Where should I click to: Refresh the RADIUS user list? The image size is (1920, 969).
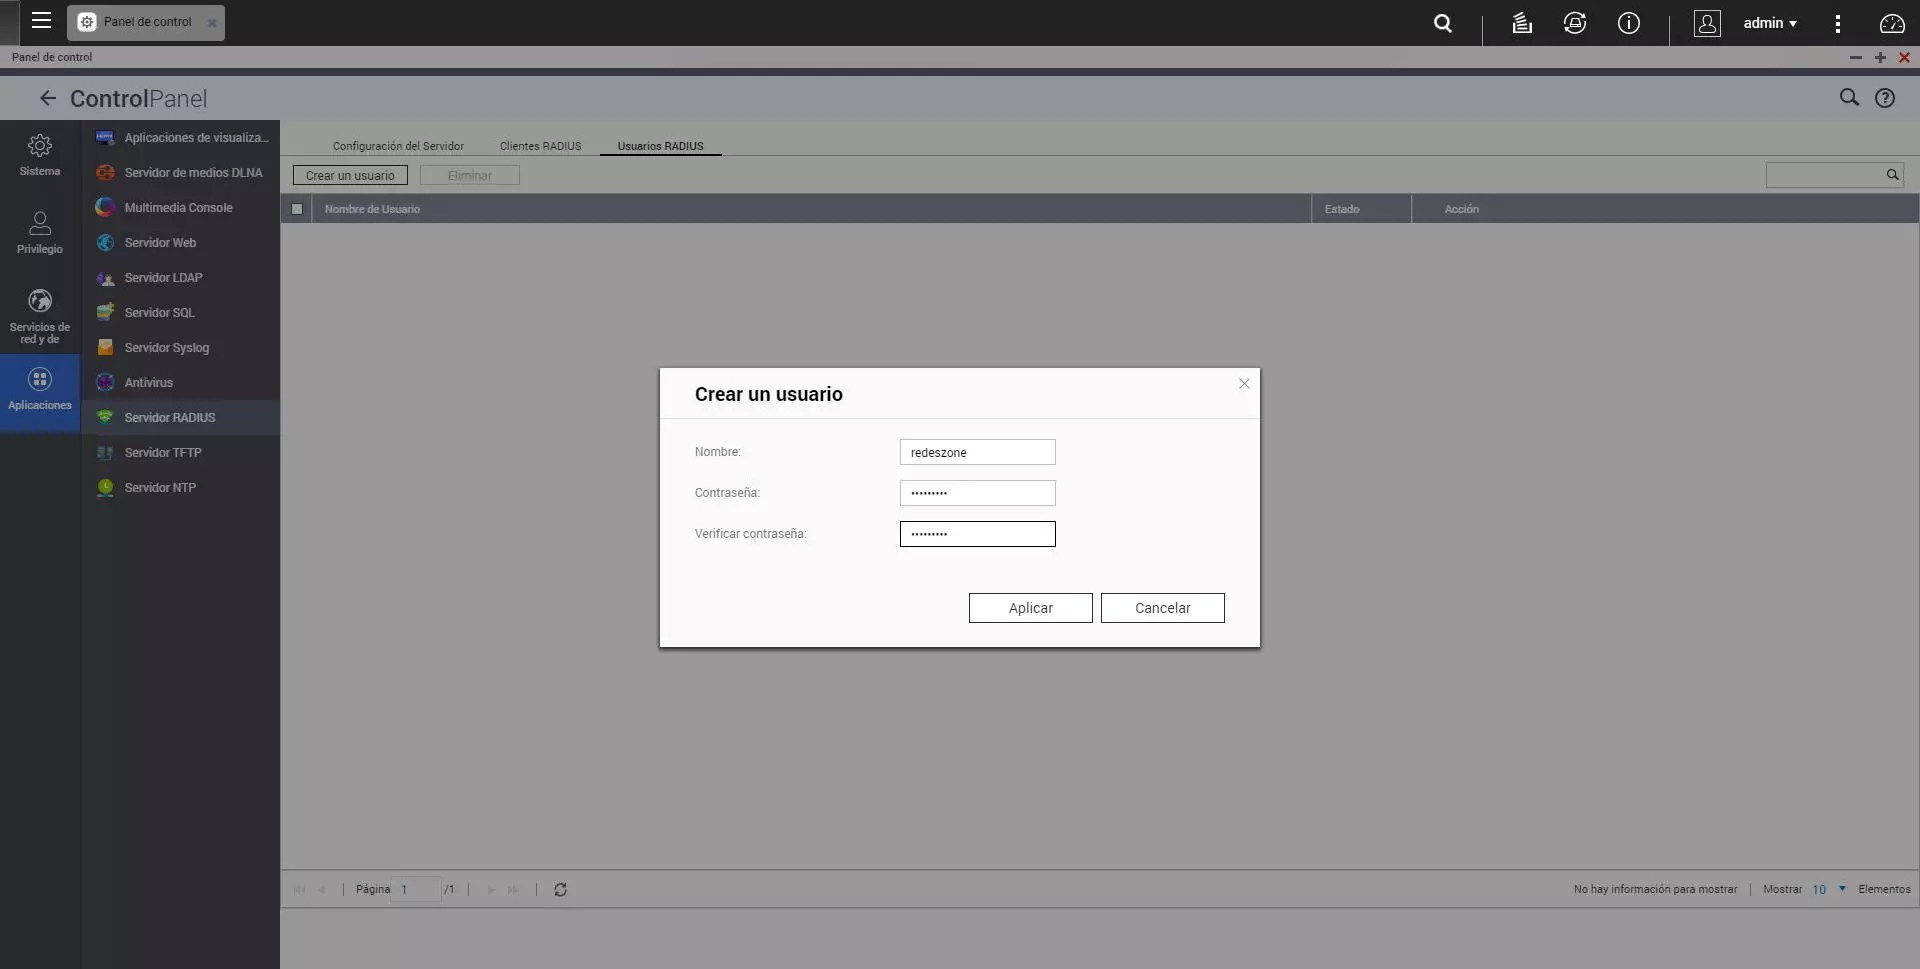tap(560, 889)
